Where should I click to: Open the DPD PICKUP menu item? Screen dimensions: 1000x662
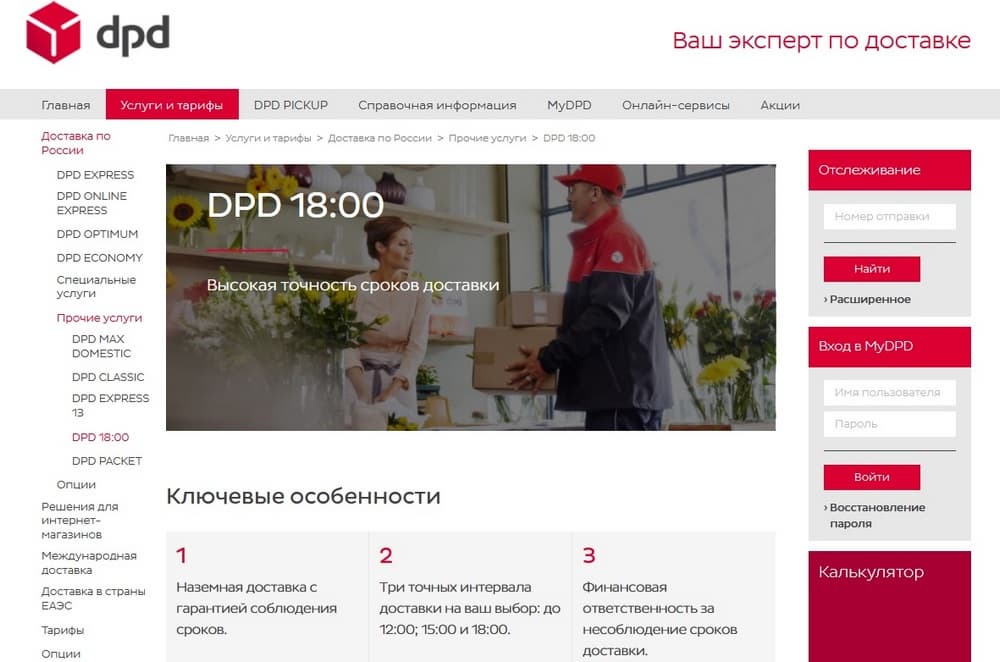point(291,105)
